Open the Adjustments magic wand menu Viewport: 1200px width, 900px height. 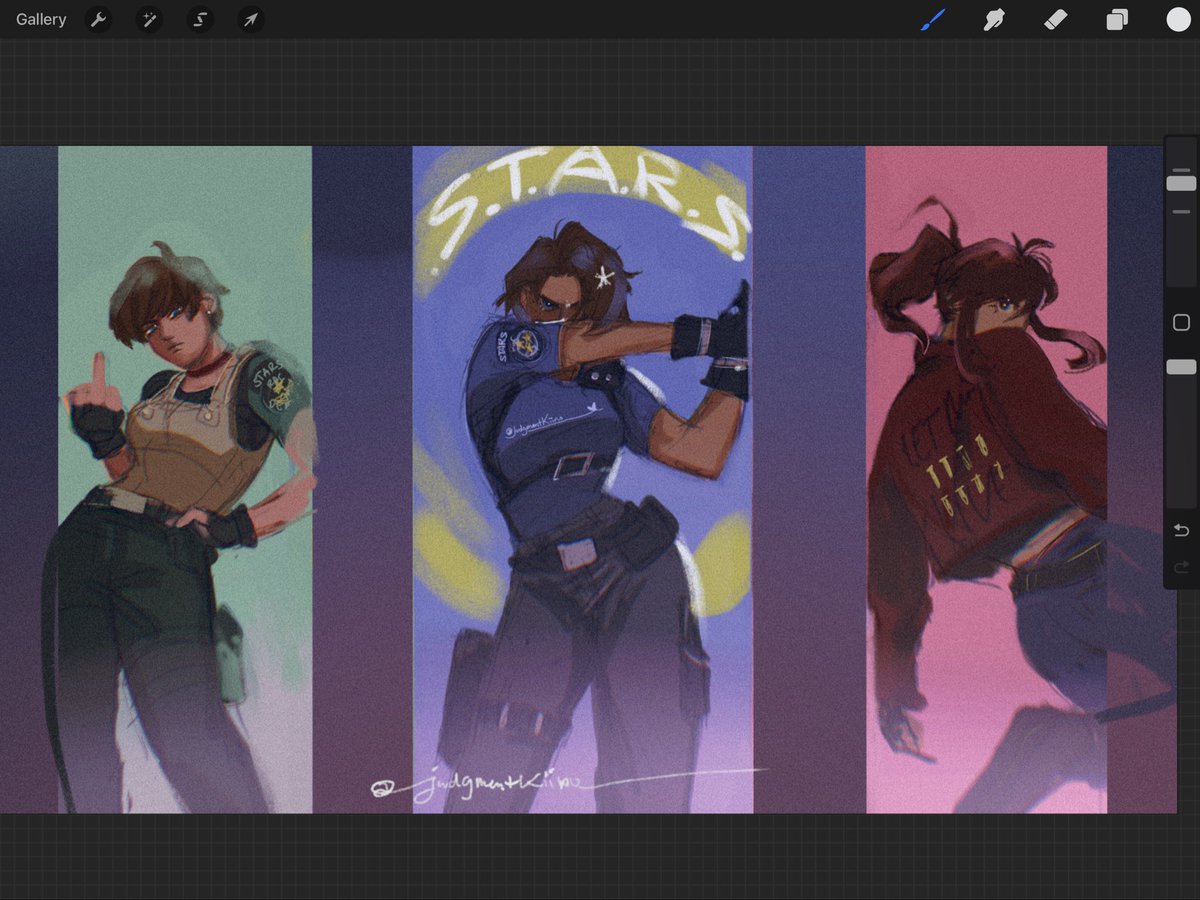click(149, 19)
